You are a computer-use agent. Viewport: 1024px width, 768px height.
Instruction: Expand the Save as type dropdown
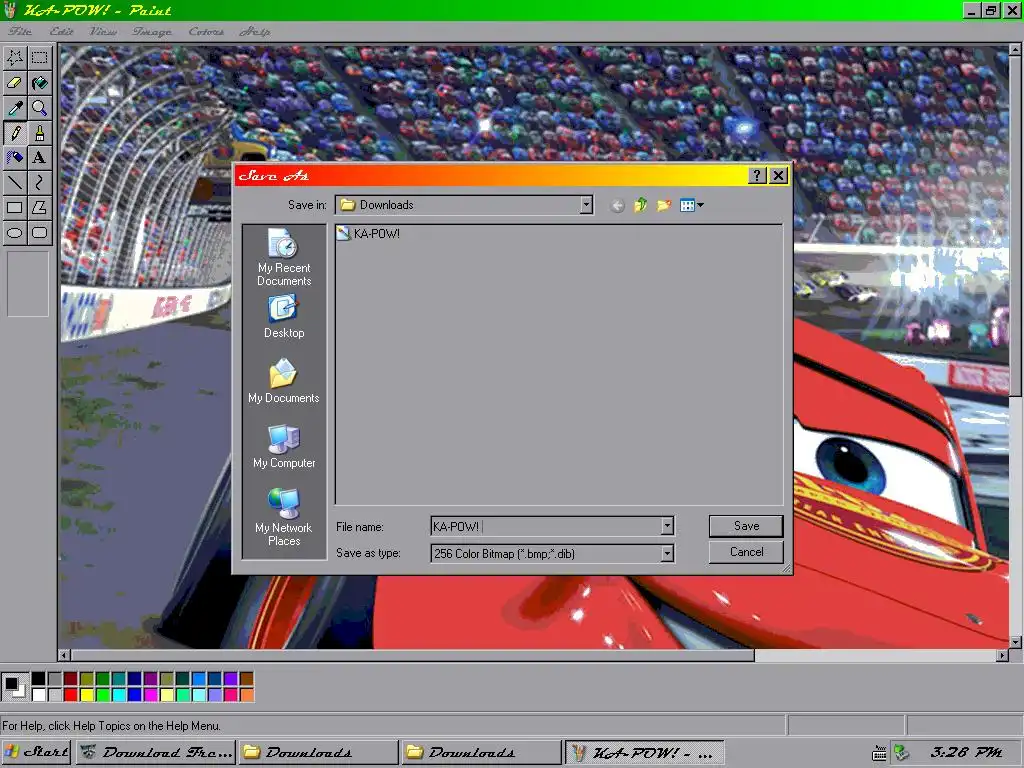click(x=667, y=554)
